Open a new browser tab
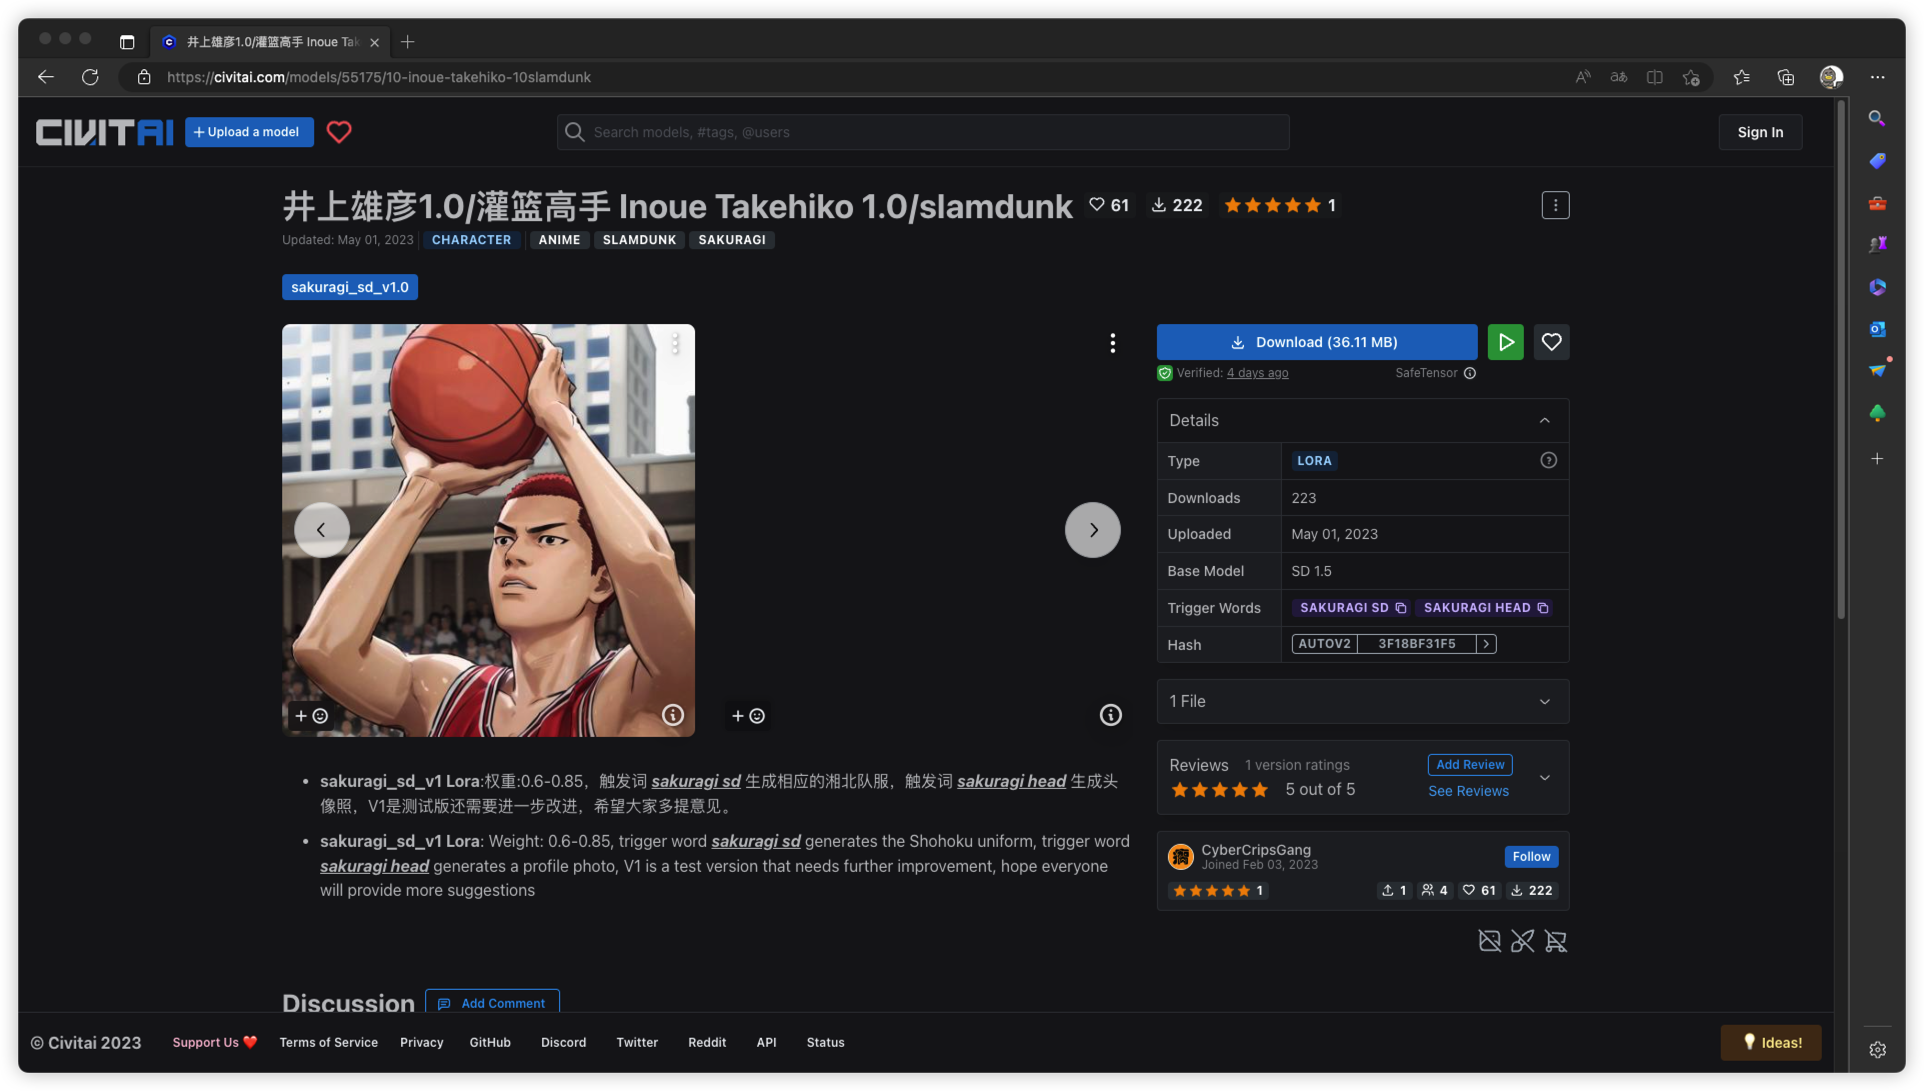The width and height of the screenshot is (1924, 1091). [407, 42]
